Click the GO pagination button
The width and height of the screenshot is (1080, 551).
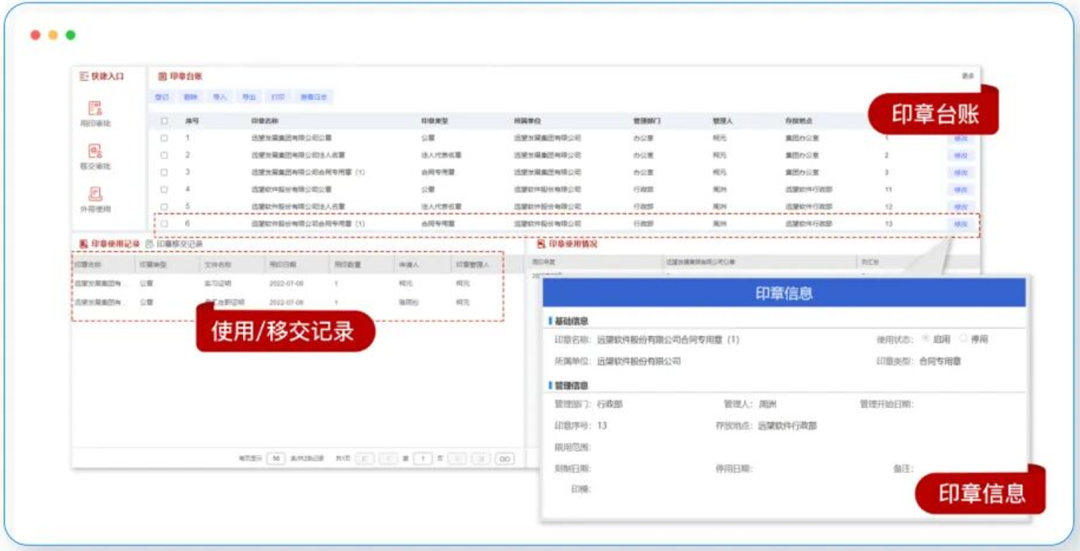tap(505, 459)
